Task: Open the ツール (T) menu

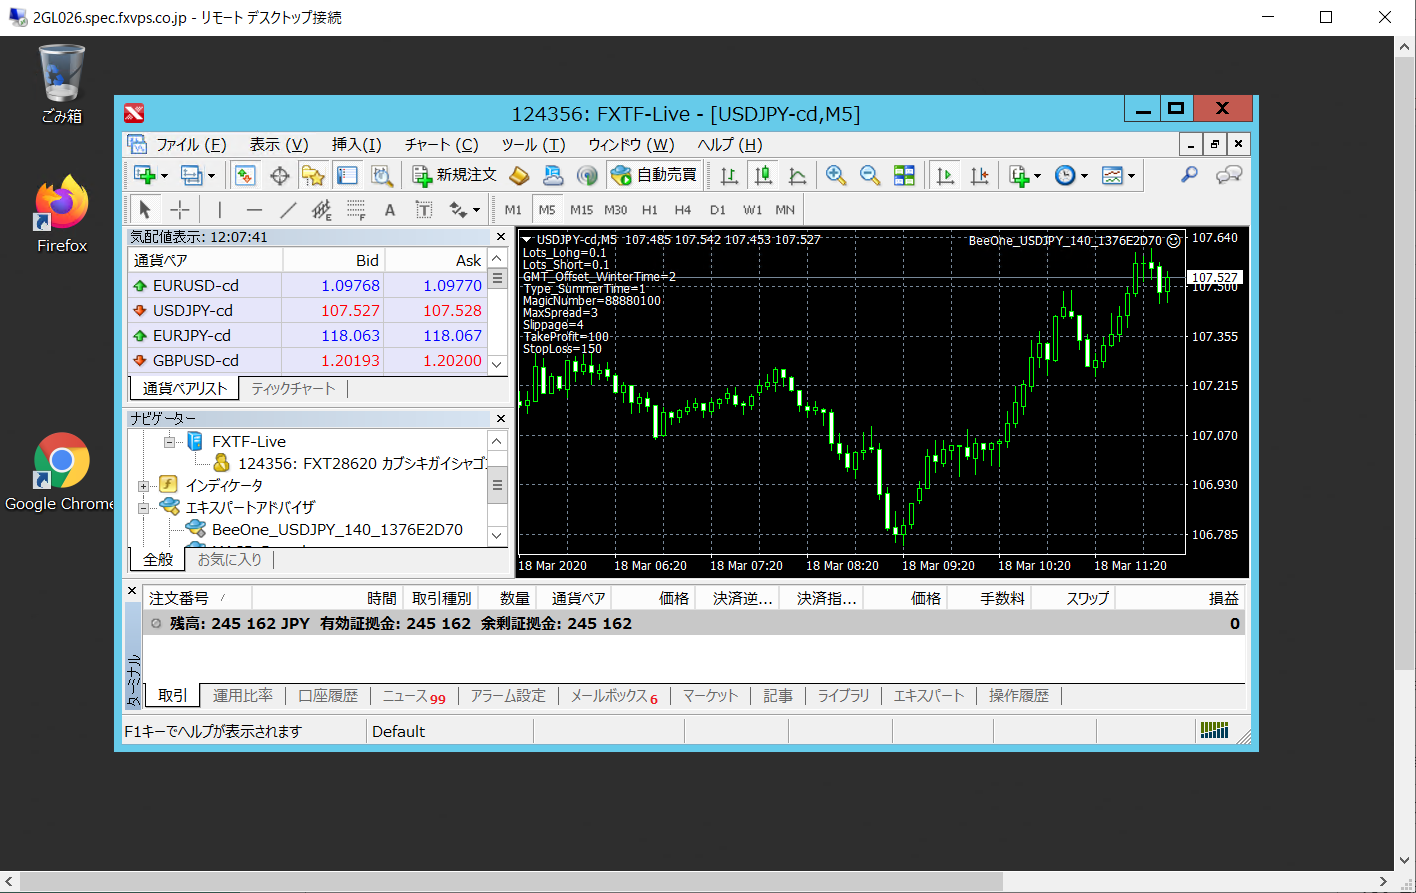Action: [533, 145]
